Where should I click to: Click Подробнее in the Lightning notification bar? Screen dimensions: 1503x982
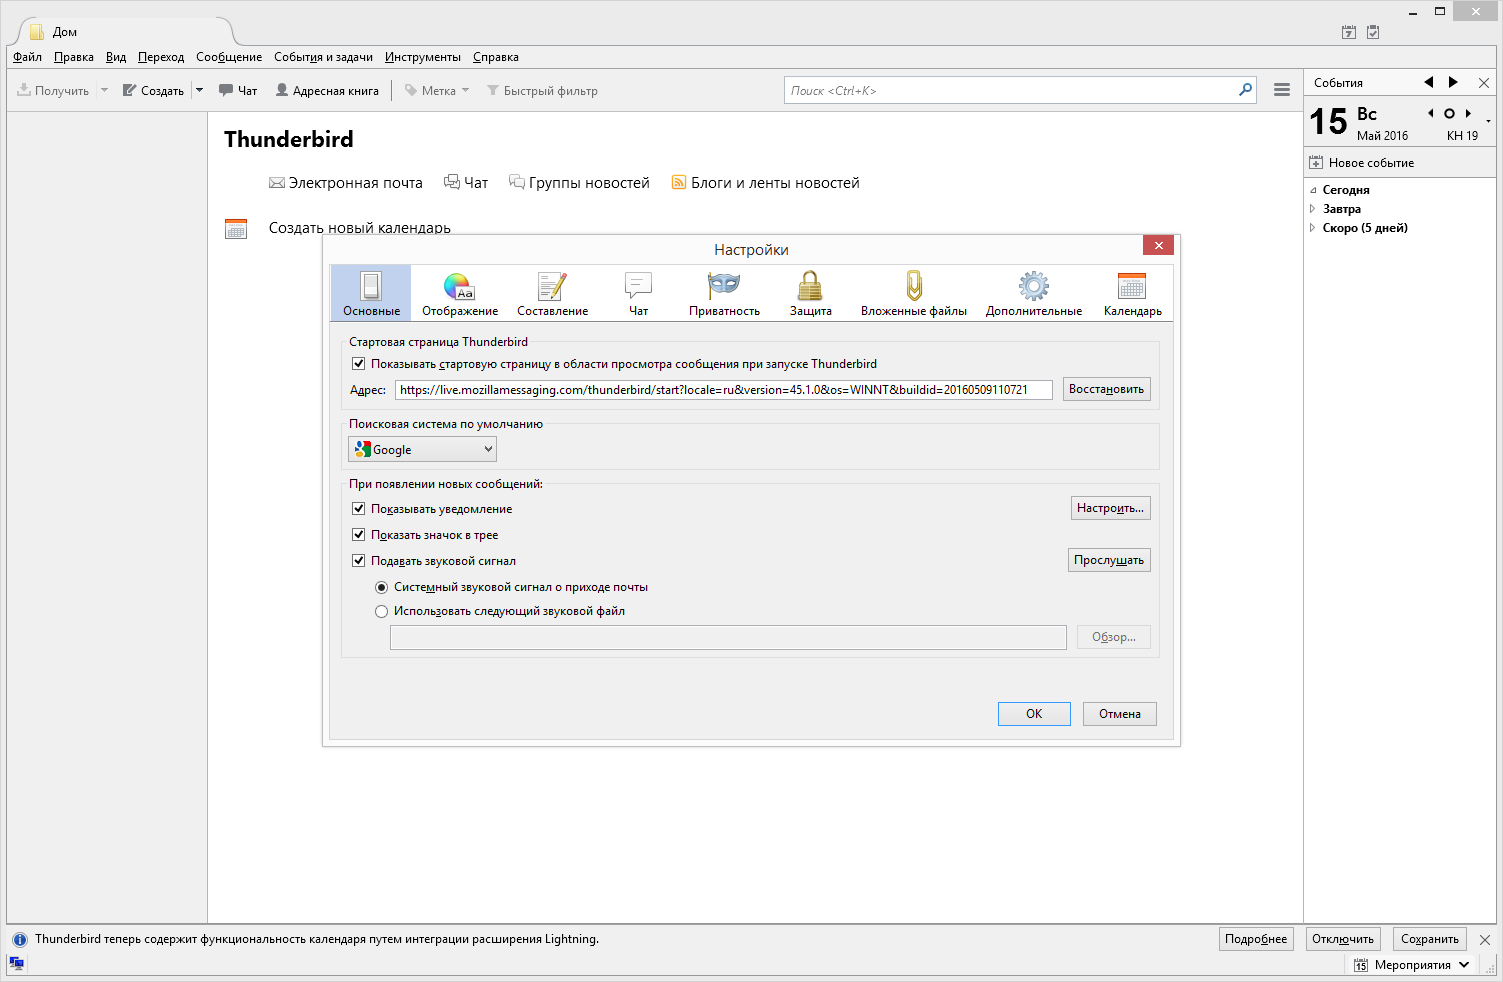pos(1256,939)
